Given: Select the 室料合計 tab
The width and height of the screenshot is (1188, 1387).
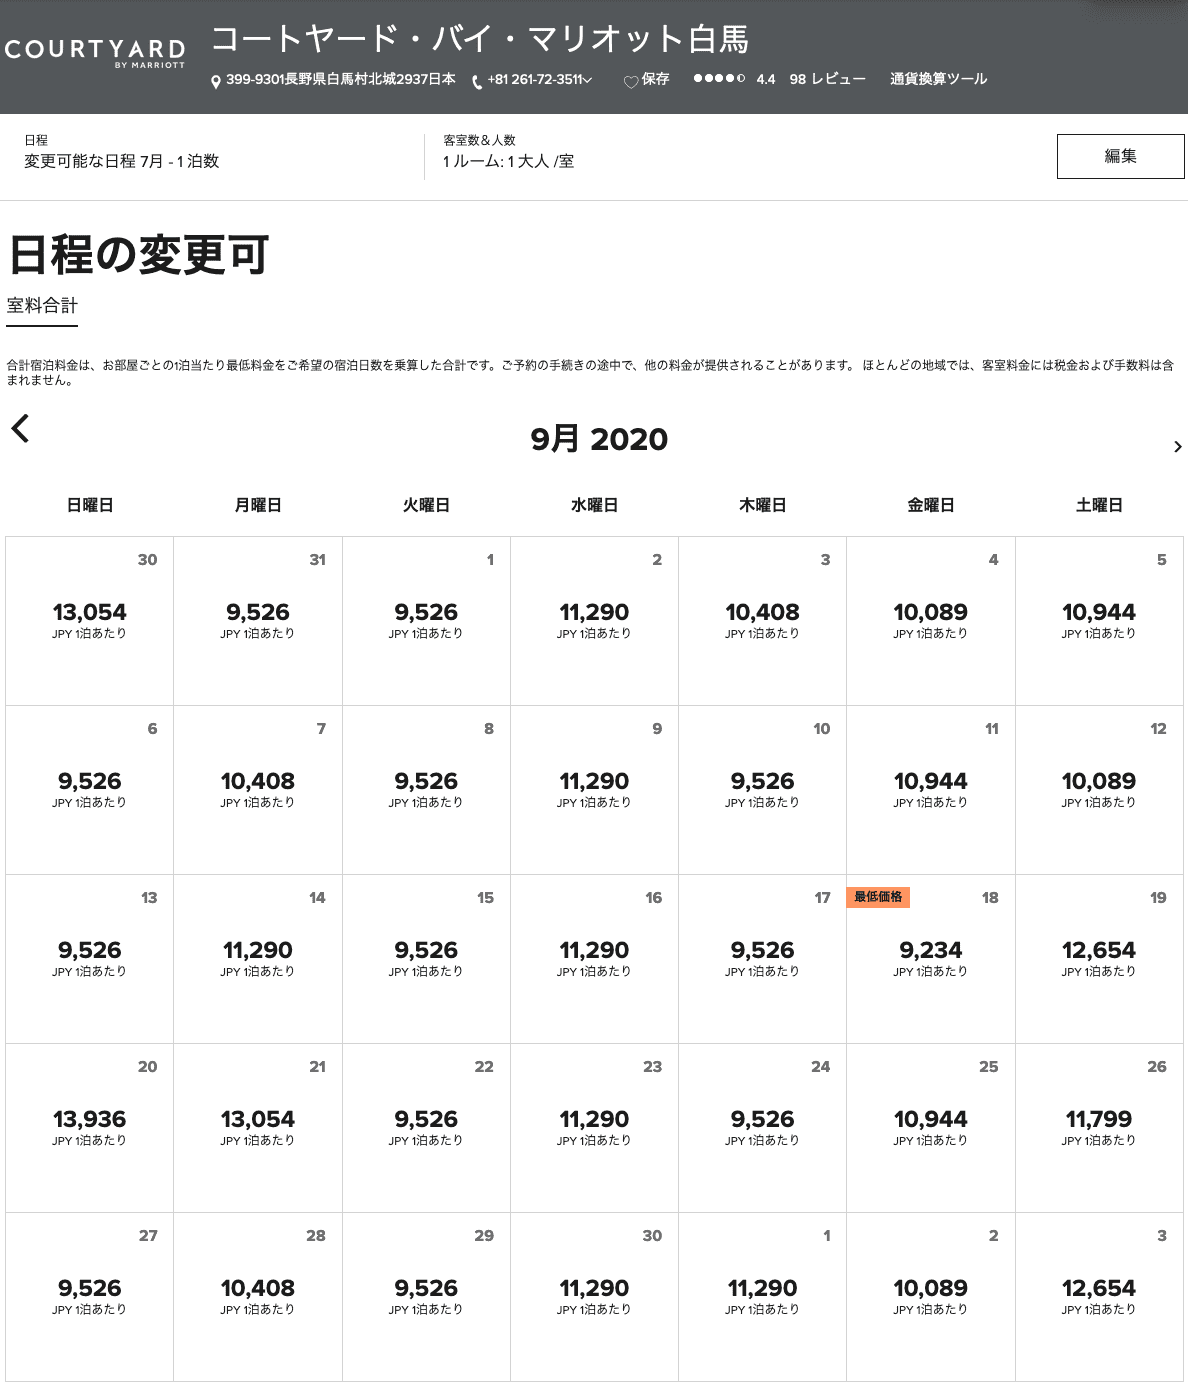Looking at the screenshot, I should 42,306.
